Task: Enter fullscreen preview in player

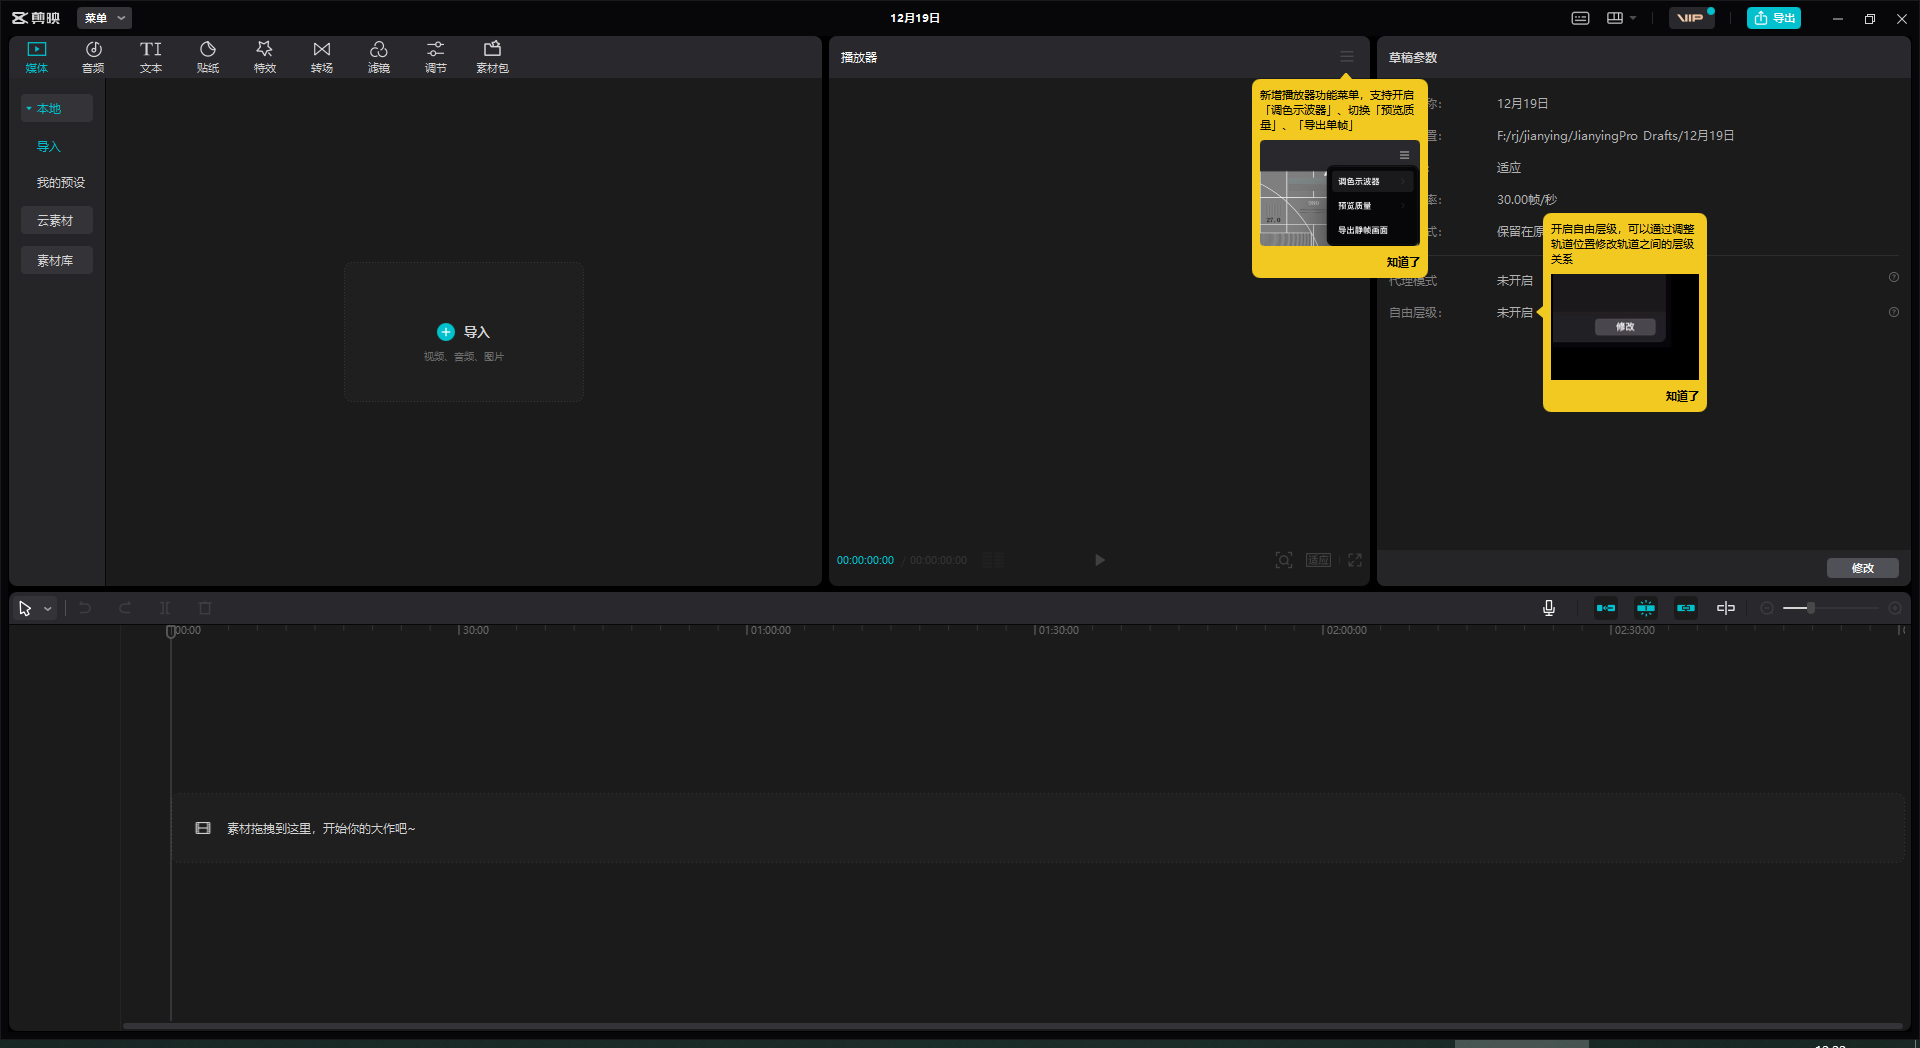Action: point(1355,560)
